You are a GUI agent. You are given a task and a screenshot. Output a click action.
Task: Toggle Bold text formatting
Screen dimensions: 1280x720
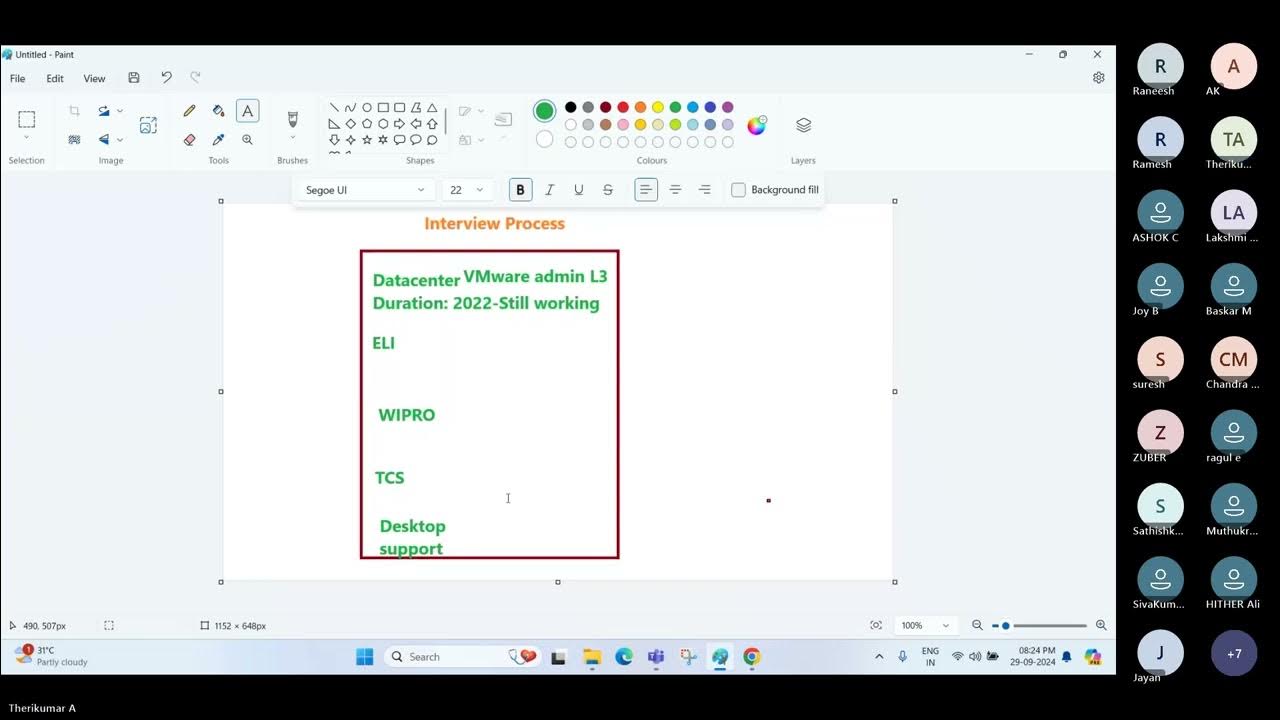tap(520, 190)
